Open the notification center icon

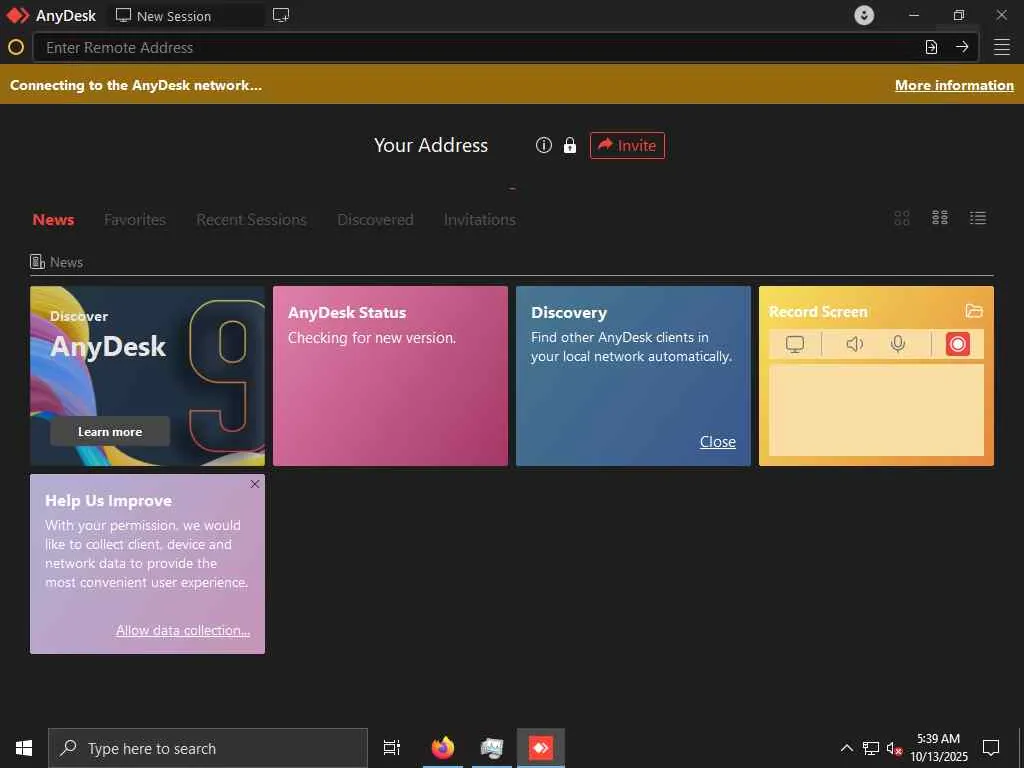click(991, 748)
